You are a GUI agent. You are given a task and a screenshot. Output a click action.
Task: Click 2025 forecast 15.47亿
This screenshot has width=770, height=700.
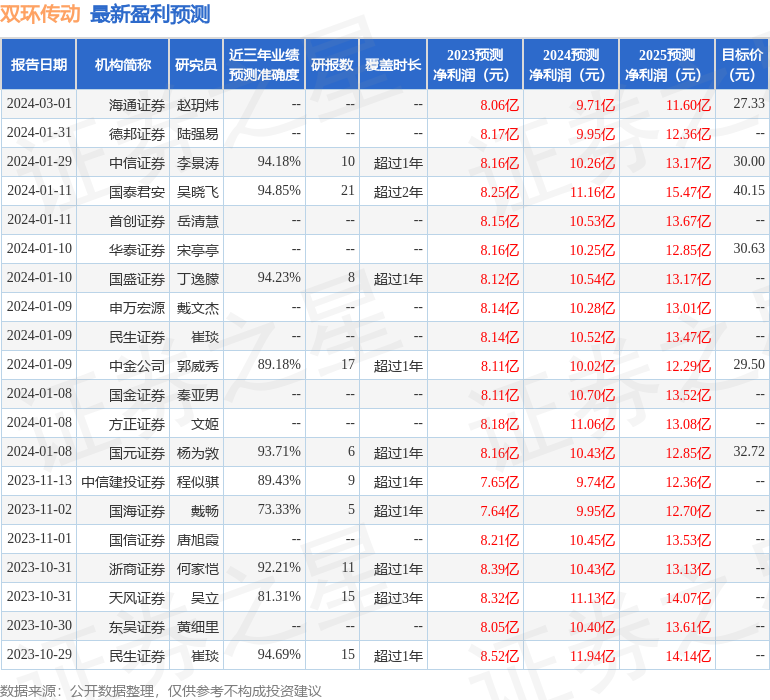[688, 192]
